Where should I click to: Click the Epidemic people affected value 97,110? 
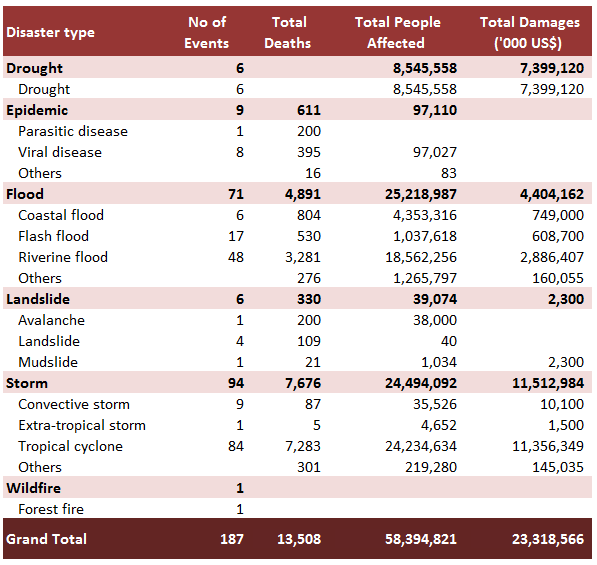coord(435,110)
